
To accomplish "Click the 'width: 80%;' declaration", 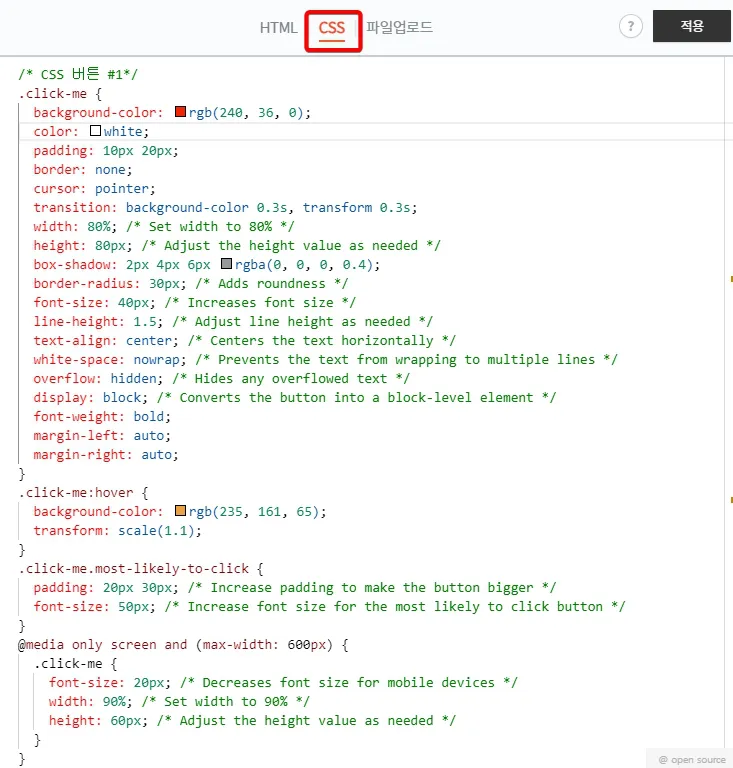I will pos(75,226).
